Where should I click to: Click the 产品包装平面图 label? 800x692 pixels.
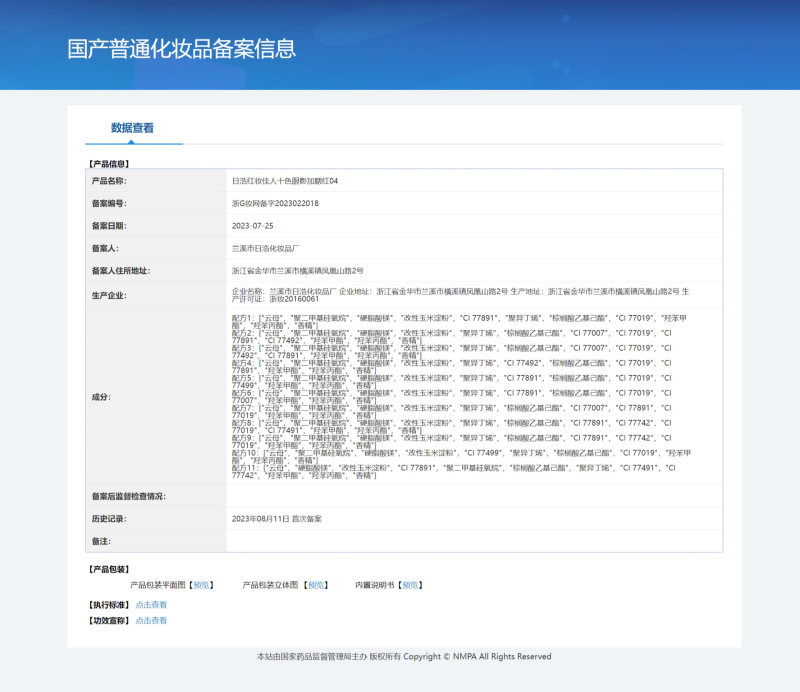pos(158,585)
